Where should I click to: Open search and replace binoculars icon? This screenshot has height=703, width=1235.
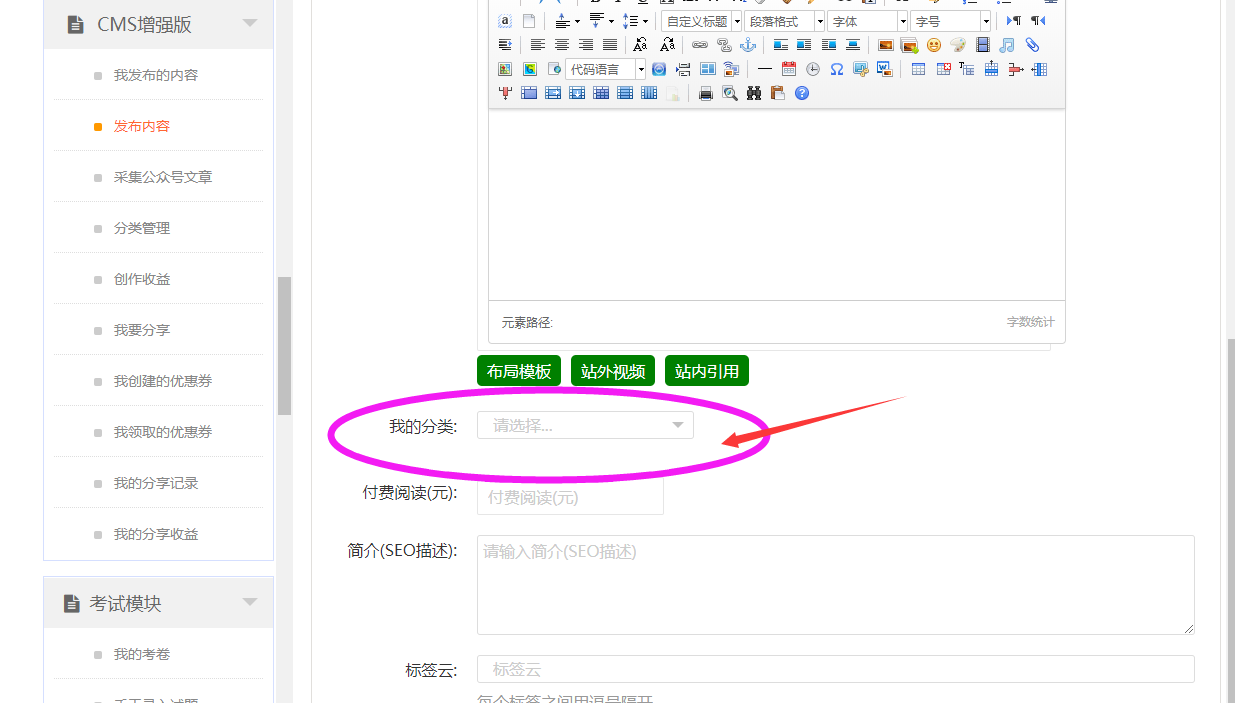(x=754, y=93)
